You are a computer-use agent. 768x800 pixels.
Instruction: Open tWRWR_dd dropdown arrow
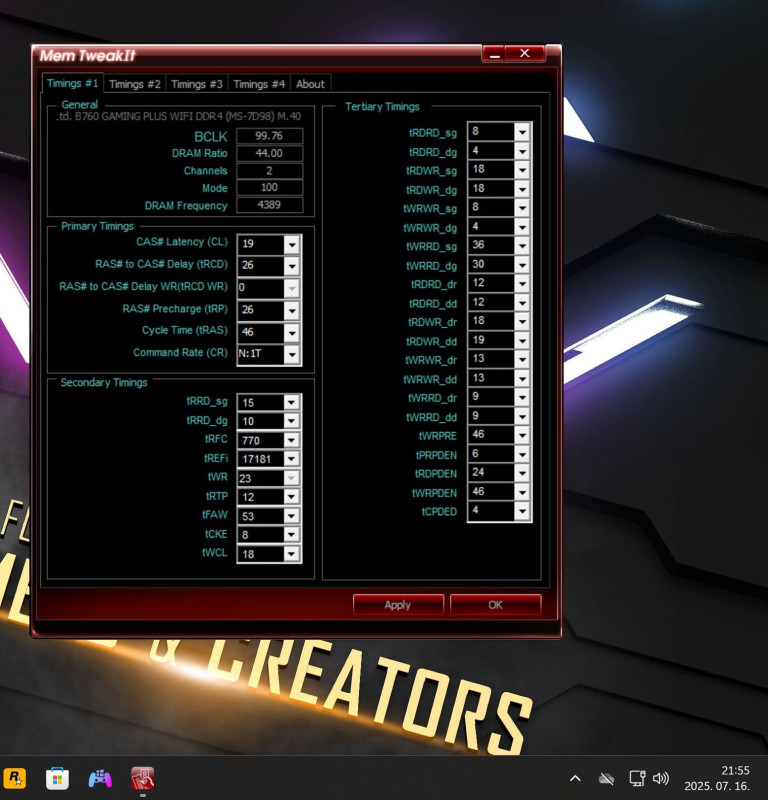tap(522, 379)
